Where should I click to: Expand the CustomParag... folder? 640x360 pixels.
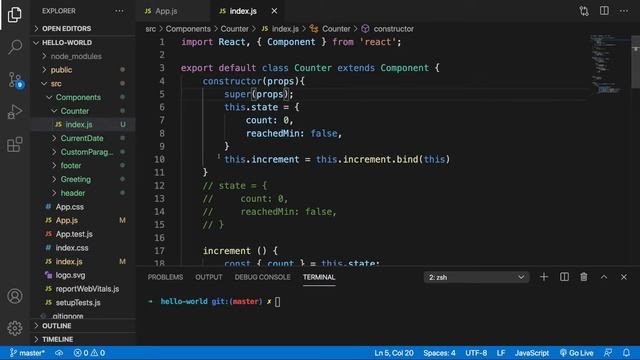pyautogui.click(x=83, y=152)
